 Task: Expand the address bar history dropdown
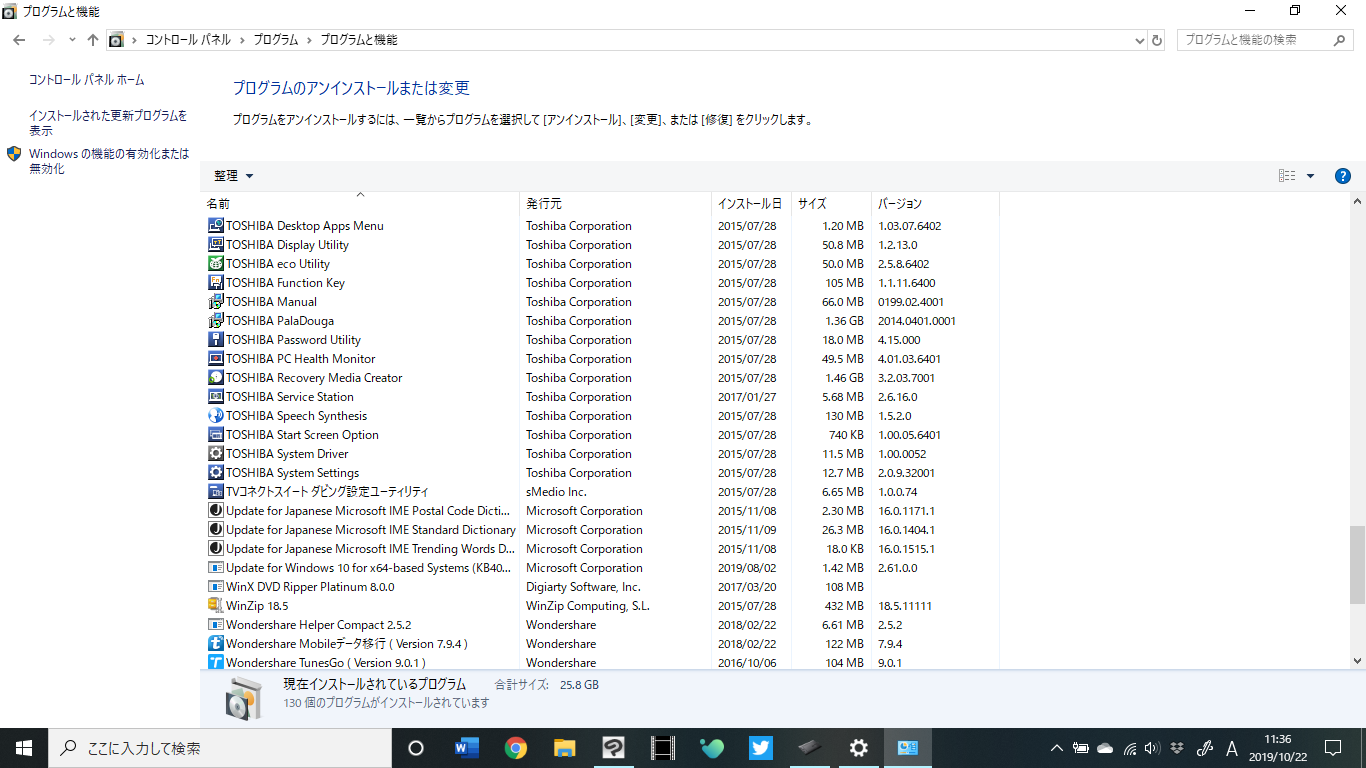(1140, 40)
